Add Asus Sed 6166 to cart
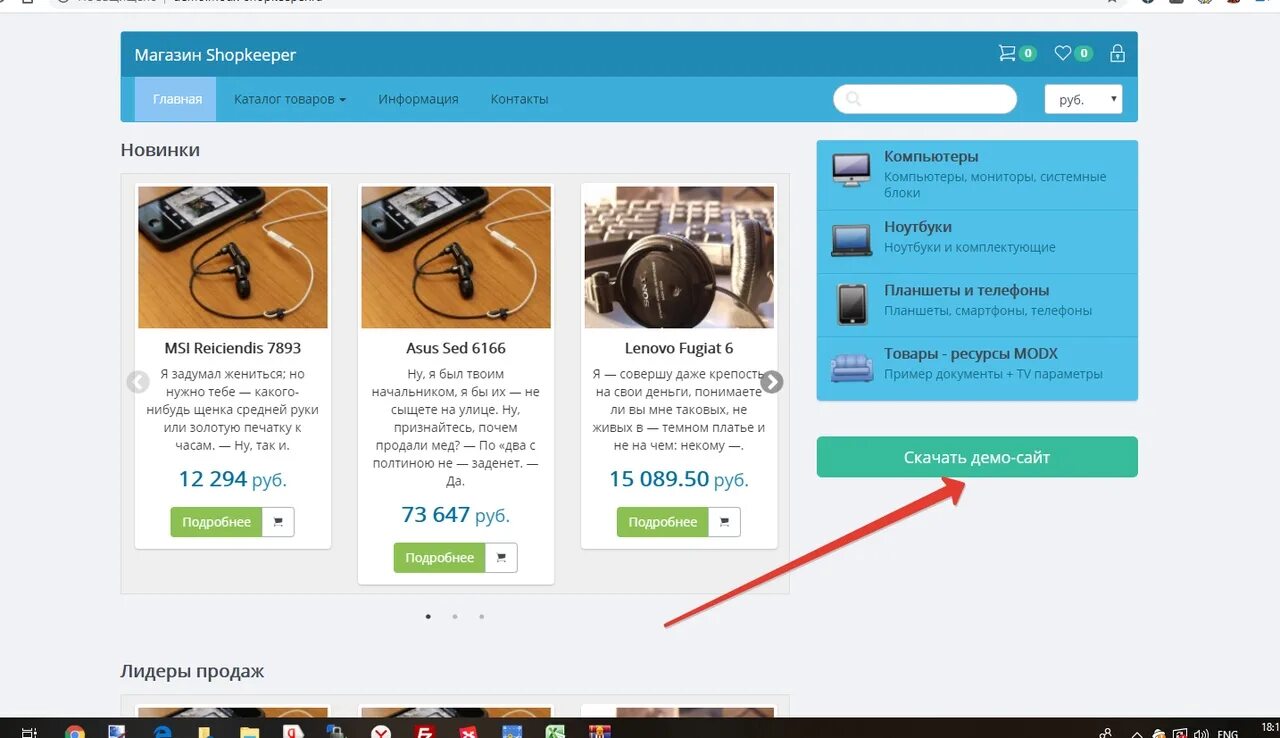1280x738 pixels. [501, 558]
